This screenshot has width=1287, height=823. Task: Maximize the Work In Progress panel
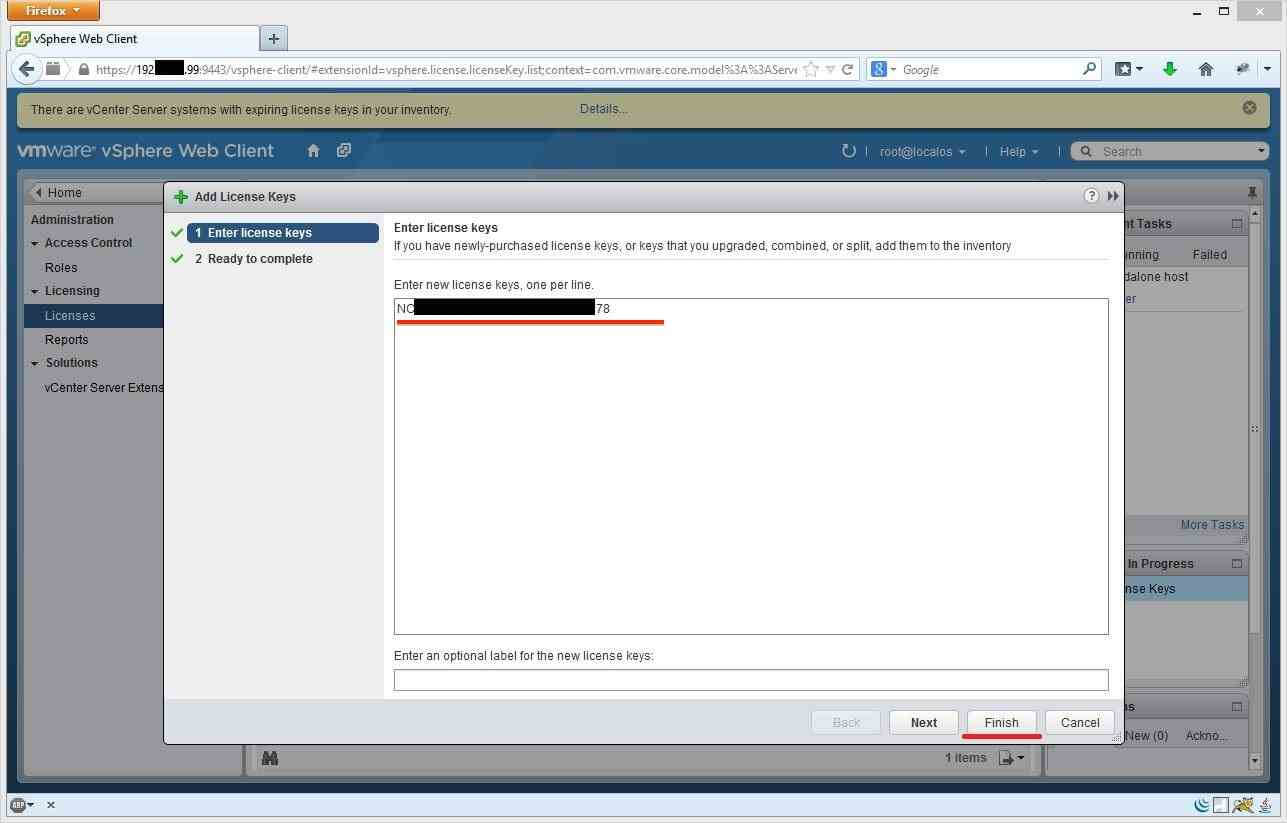pyautogui.click(x=1237, y=563)
